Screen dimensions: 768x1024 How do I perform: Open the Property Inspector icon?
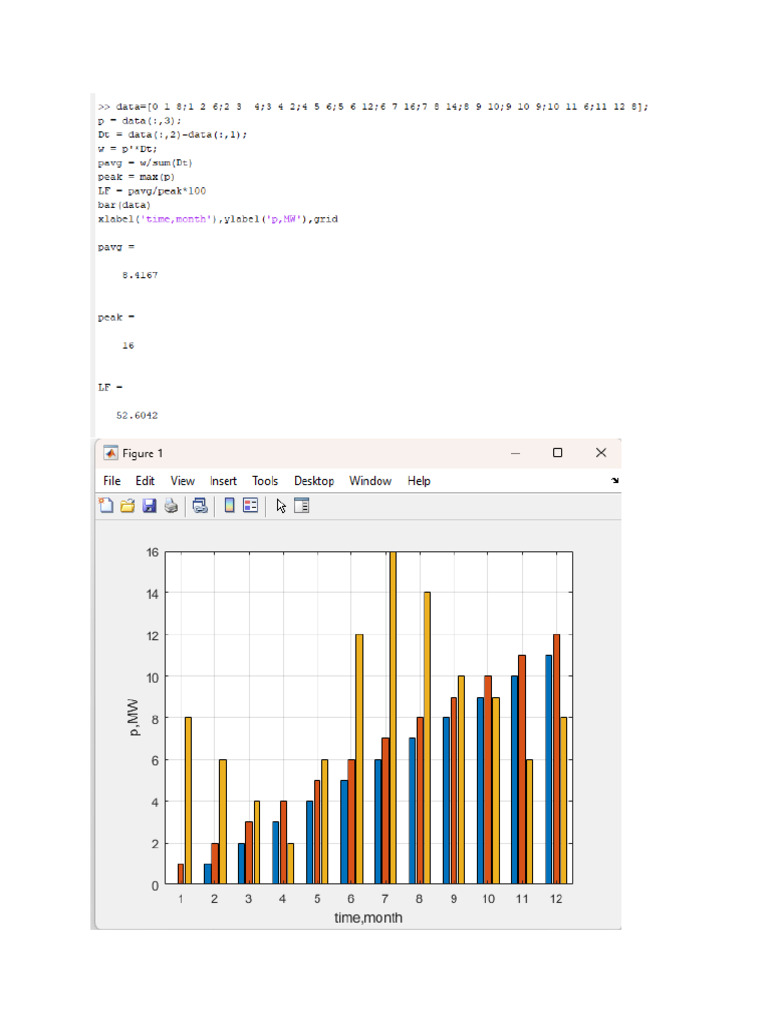click(302, 506)
